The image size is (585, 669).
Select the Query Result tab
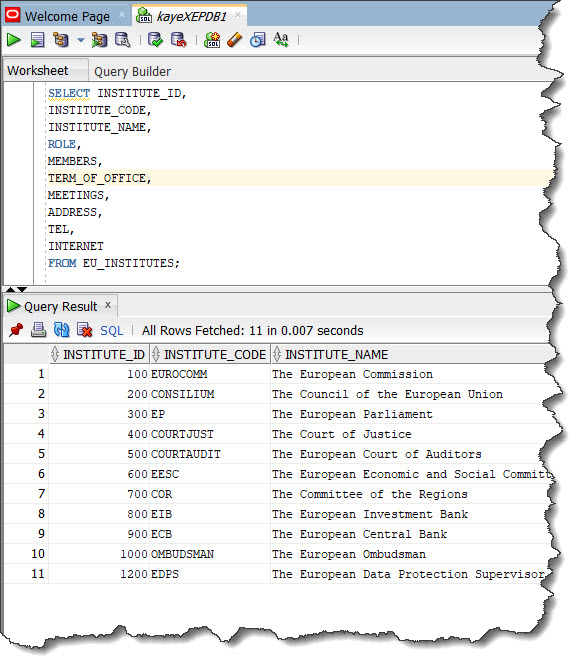coord(61,306)
